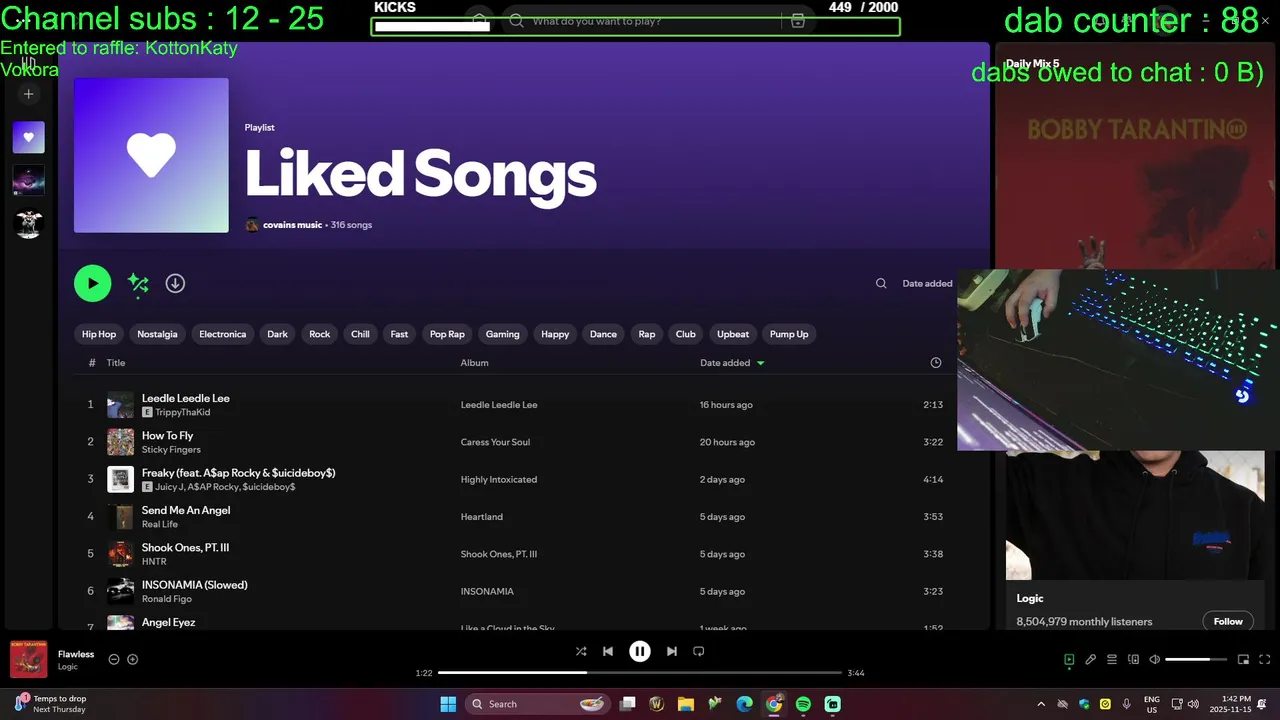
Task: Open Sticky Fingers artist link
Action: click(171, 450)
